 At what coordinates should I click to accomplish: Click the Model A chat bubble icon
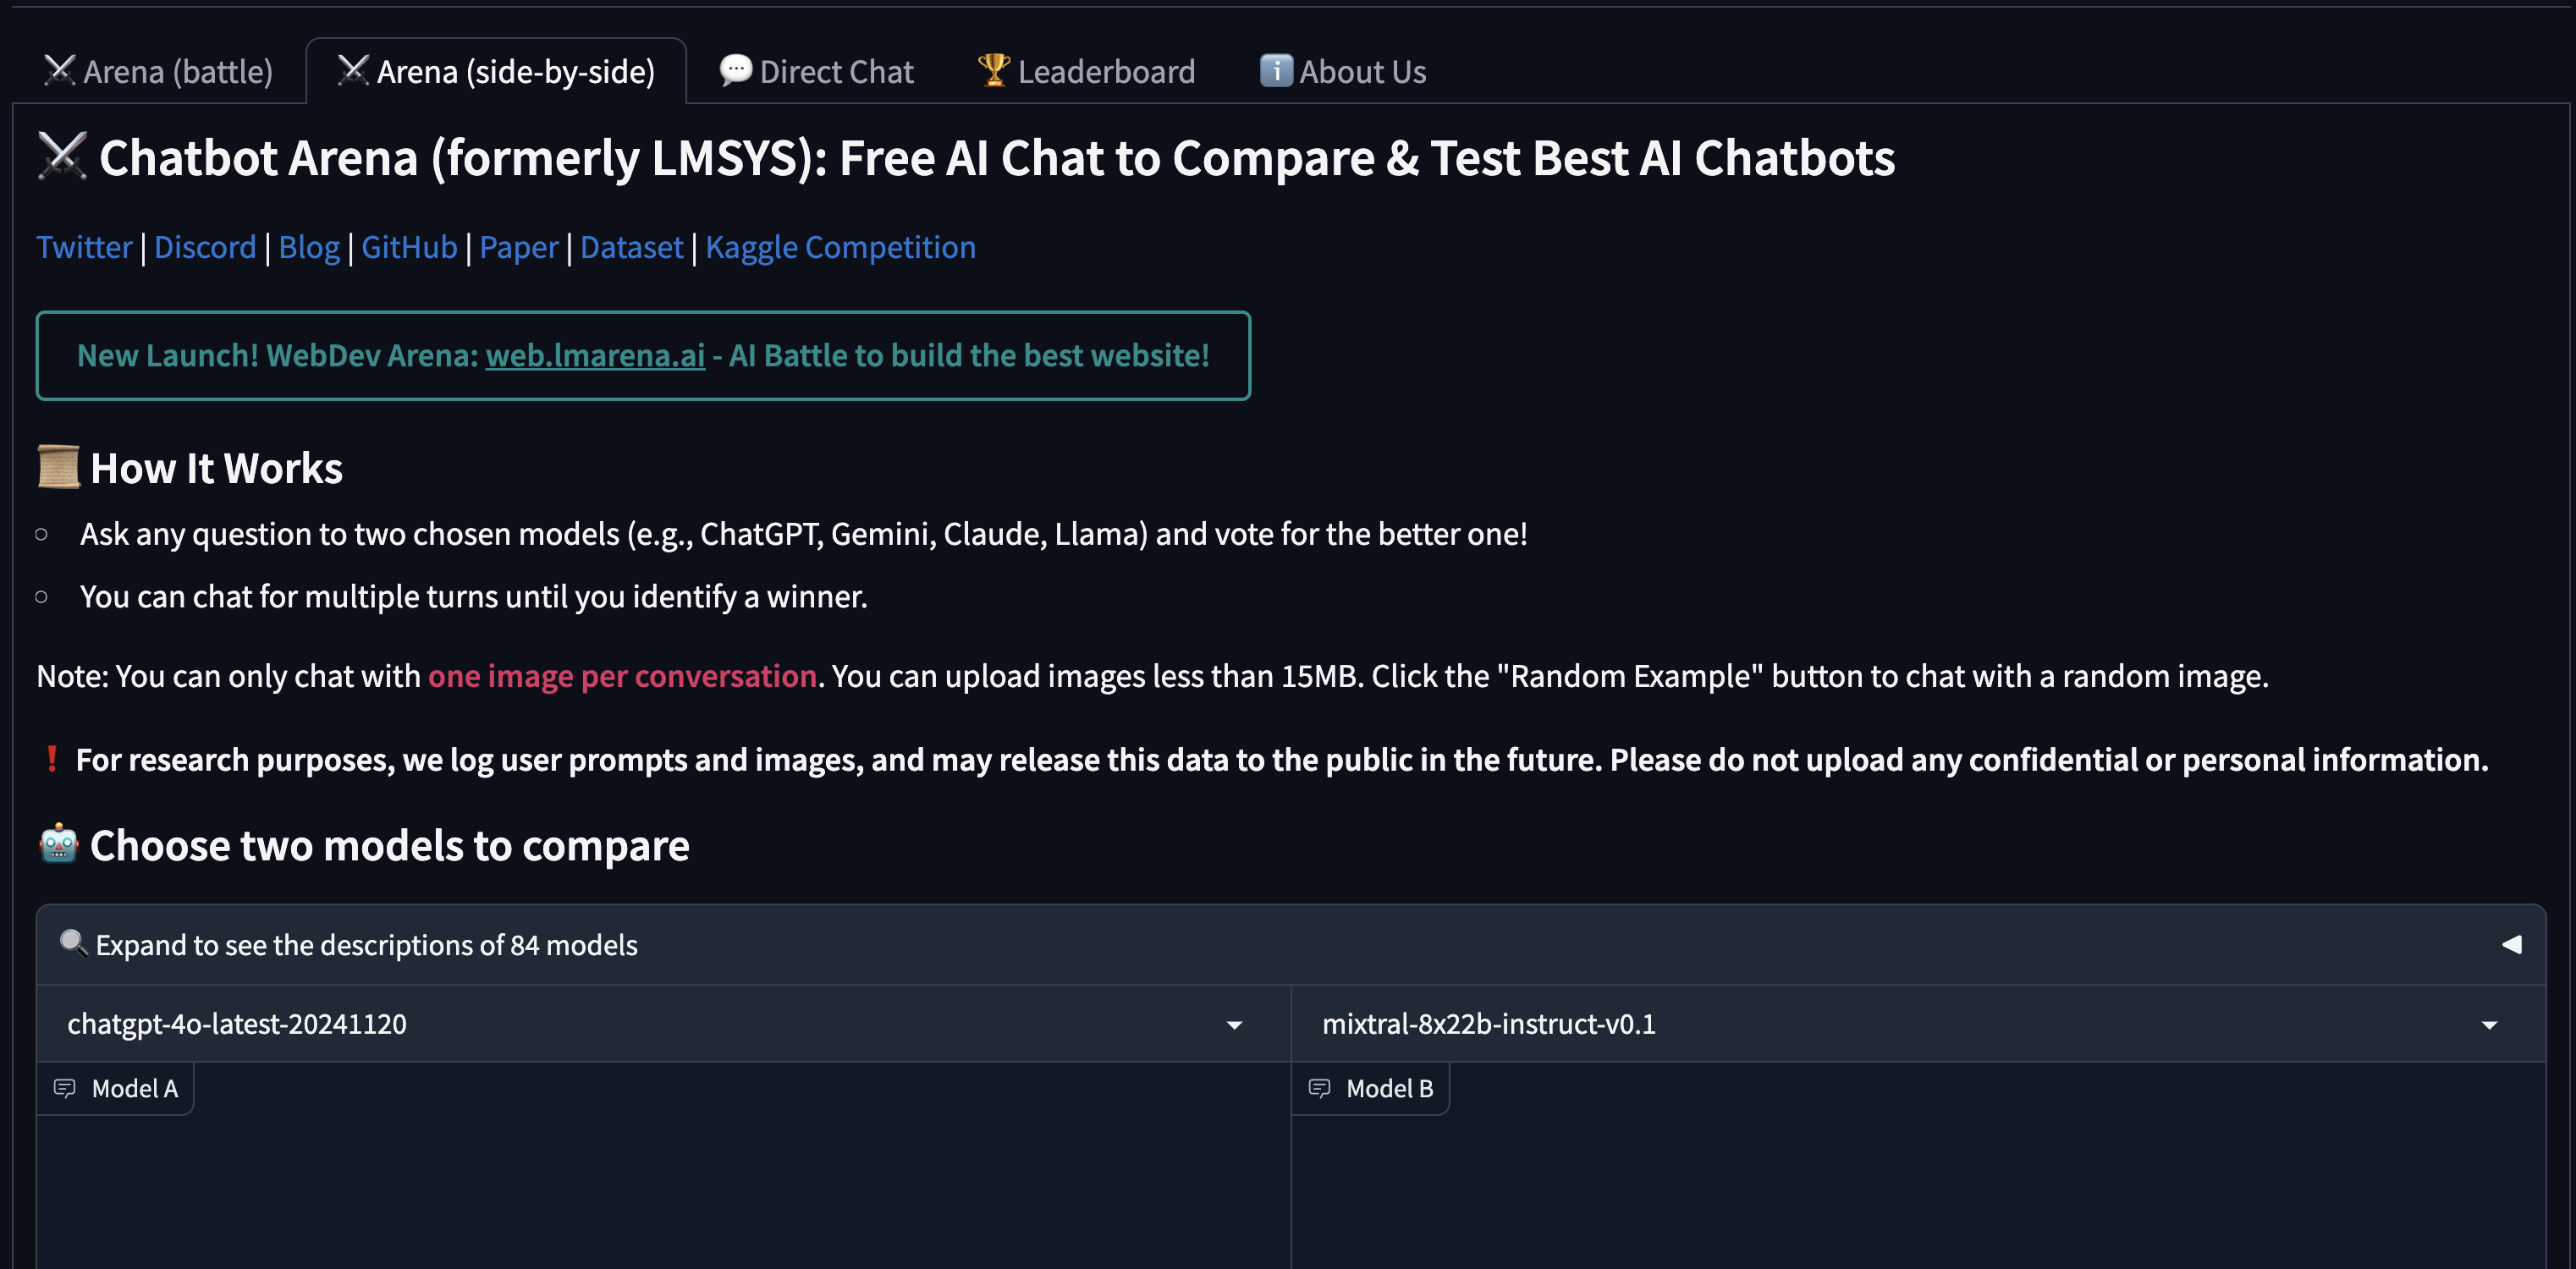pos(65,1088)
